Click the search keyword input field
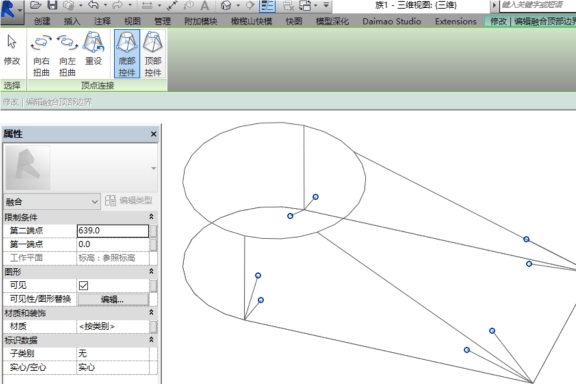This screenshot has width=576, height=384. point(537,5)
